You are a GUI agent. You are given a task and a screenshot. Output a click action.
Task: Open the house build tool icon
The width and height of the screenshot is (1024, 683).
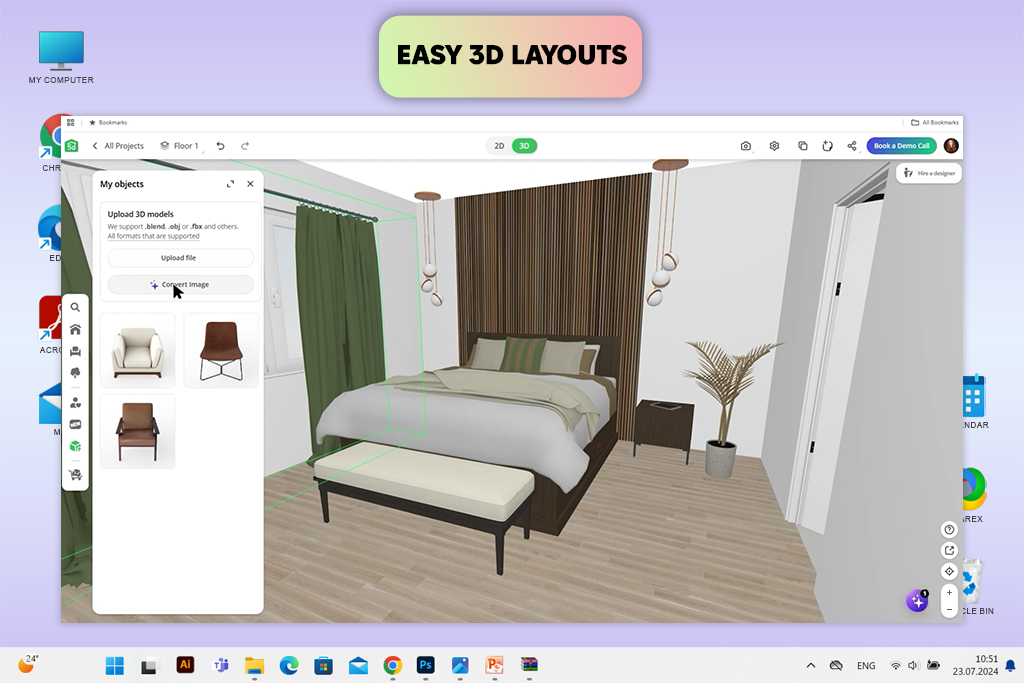pos(75,329)
